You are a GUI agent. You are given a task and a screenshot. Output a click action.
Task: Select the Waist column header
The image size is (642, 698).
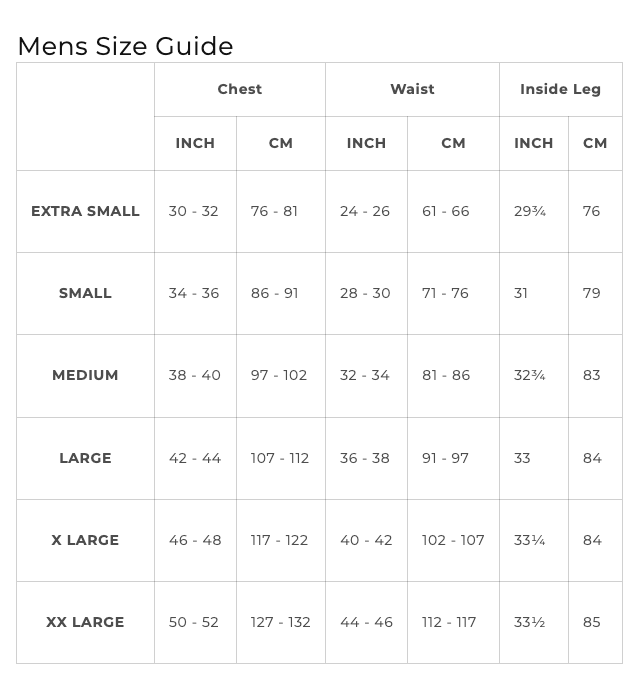pos(412,89)
